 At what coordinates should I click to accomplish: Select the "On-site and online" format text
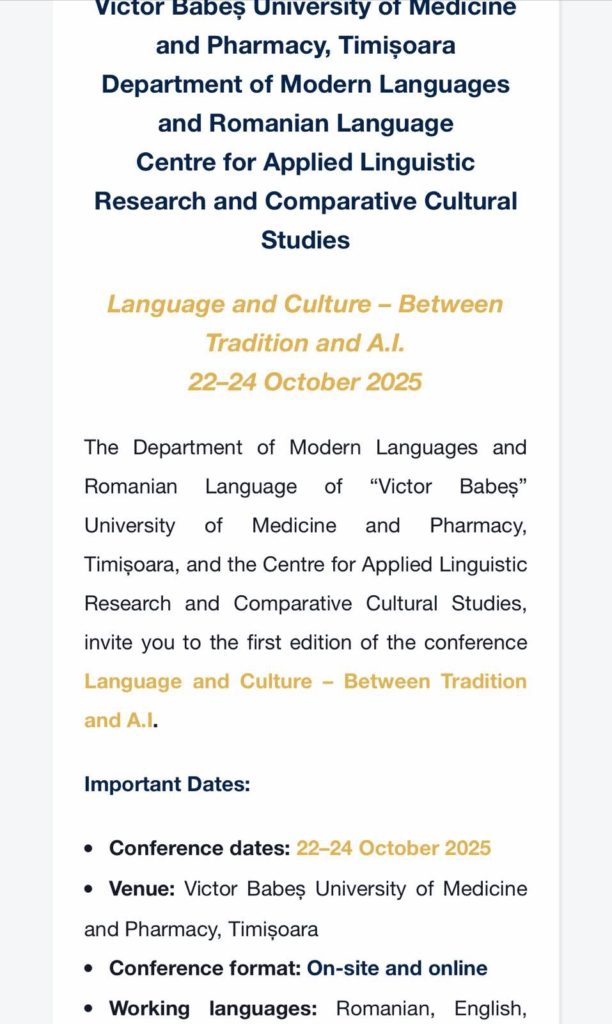coord(397,968)
